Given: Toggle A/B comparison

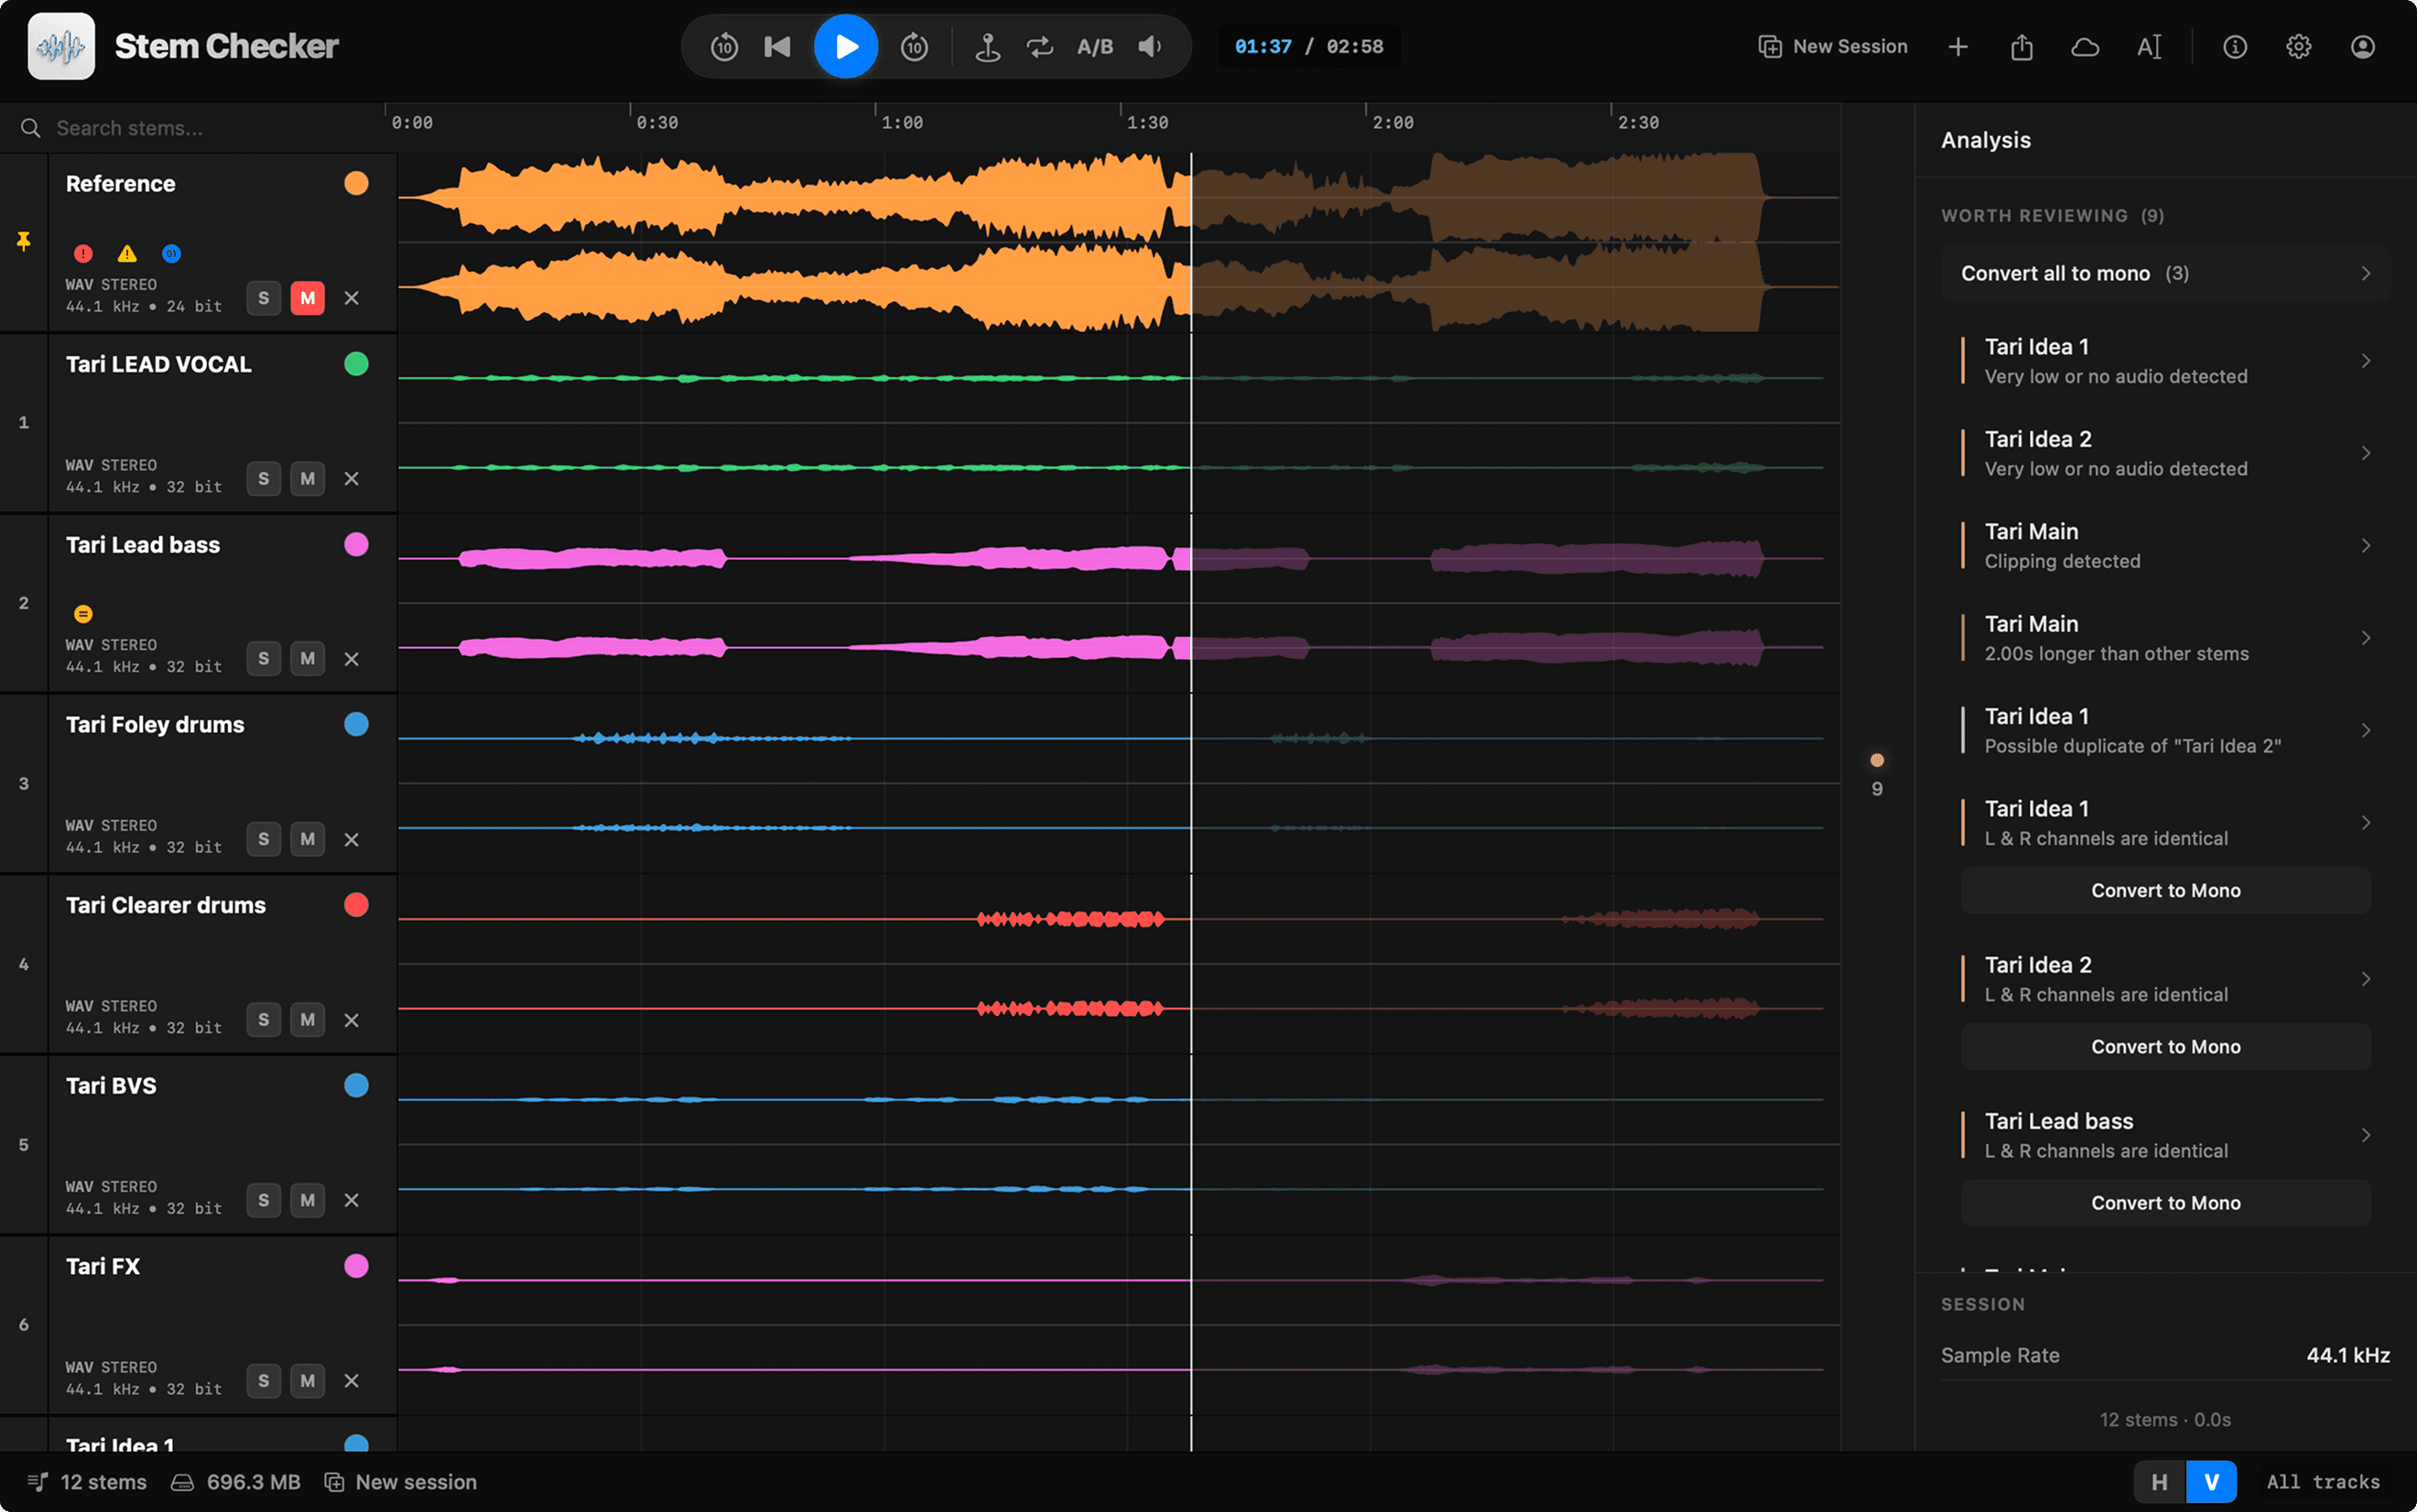Looking at the screenshot, I should (1095, 46).
